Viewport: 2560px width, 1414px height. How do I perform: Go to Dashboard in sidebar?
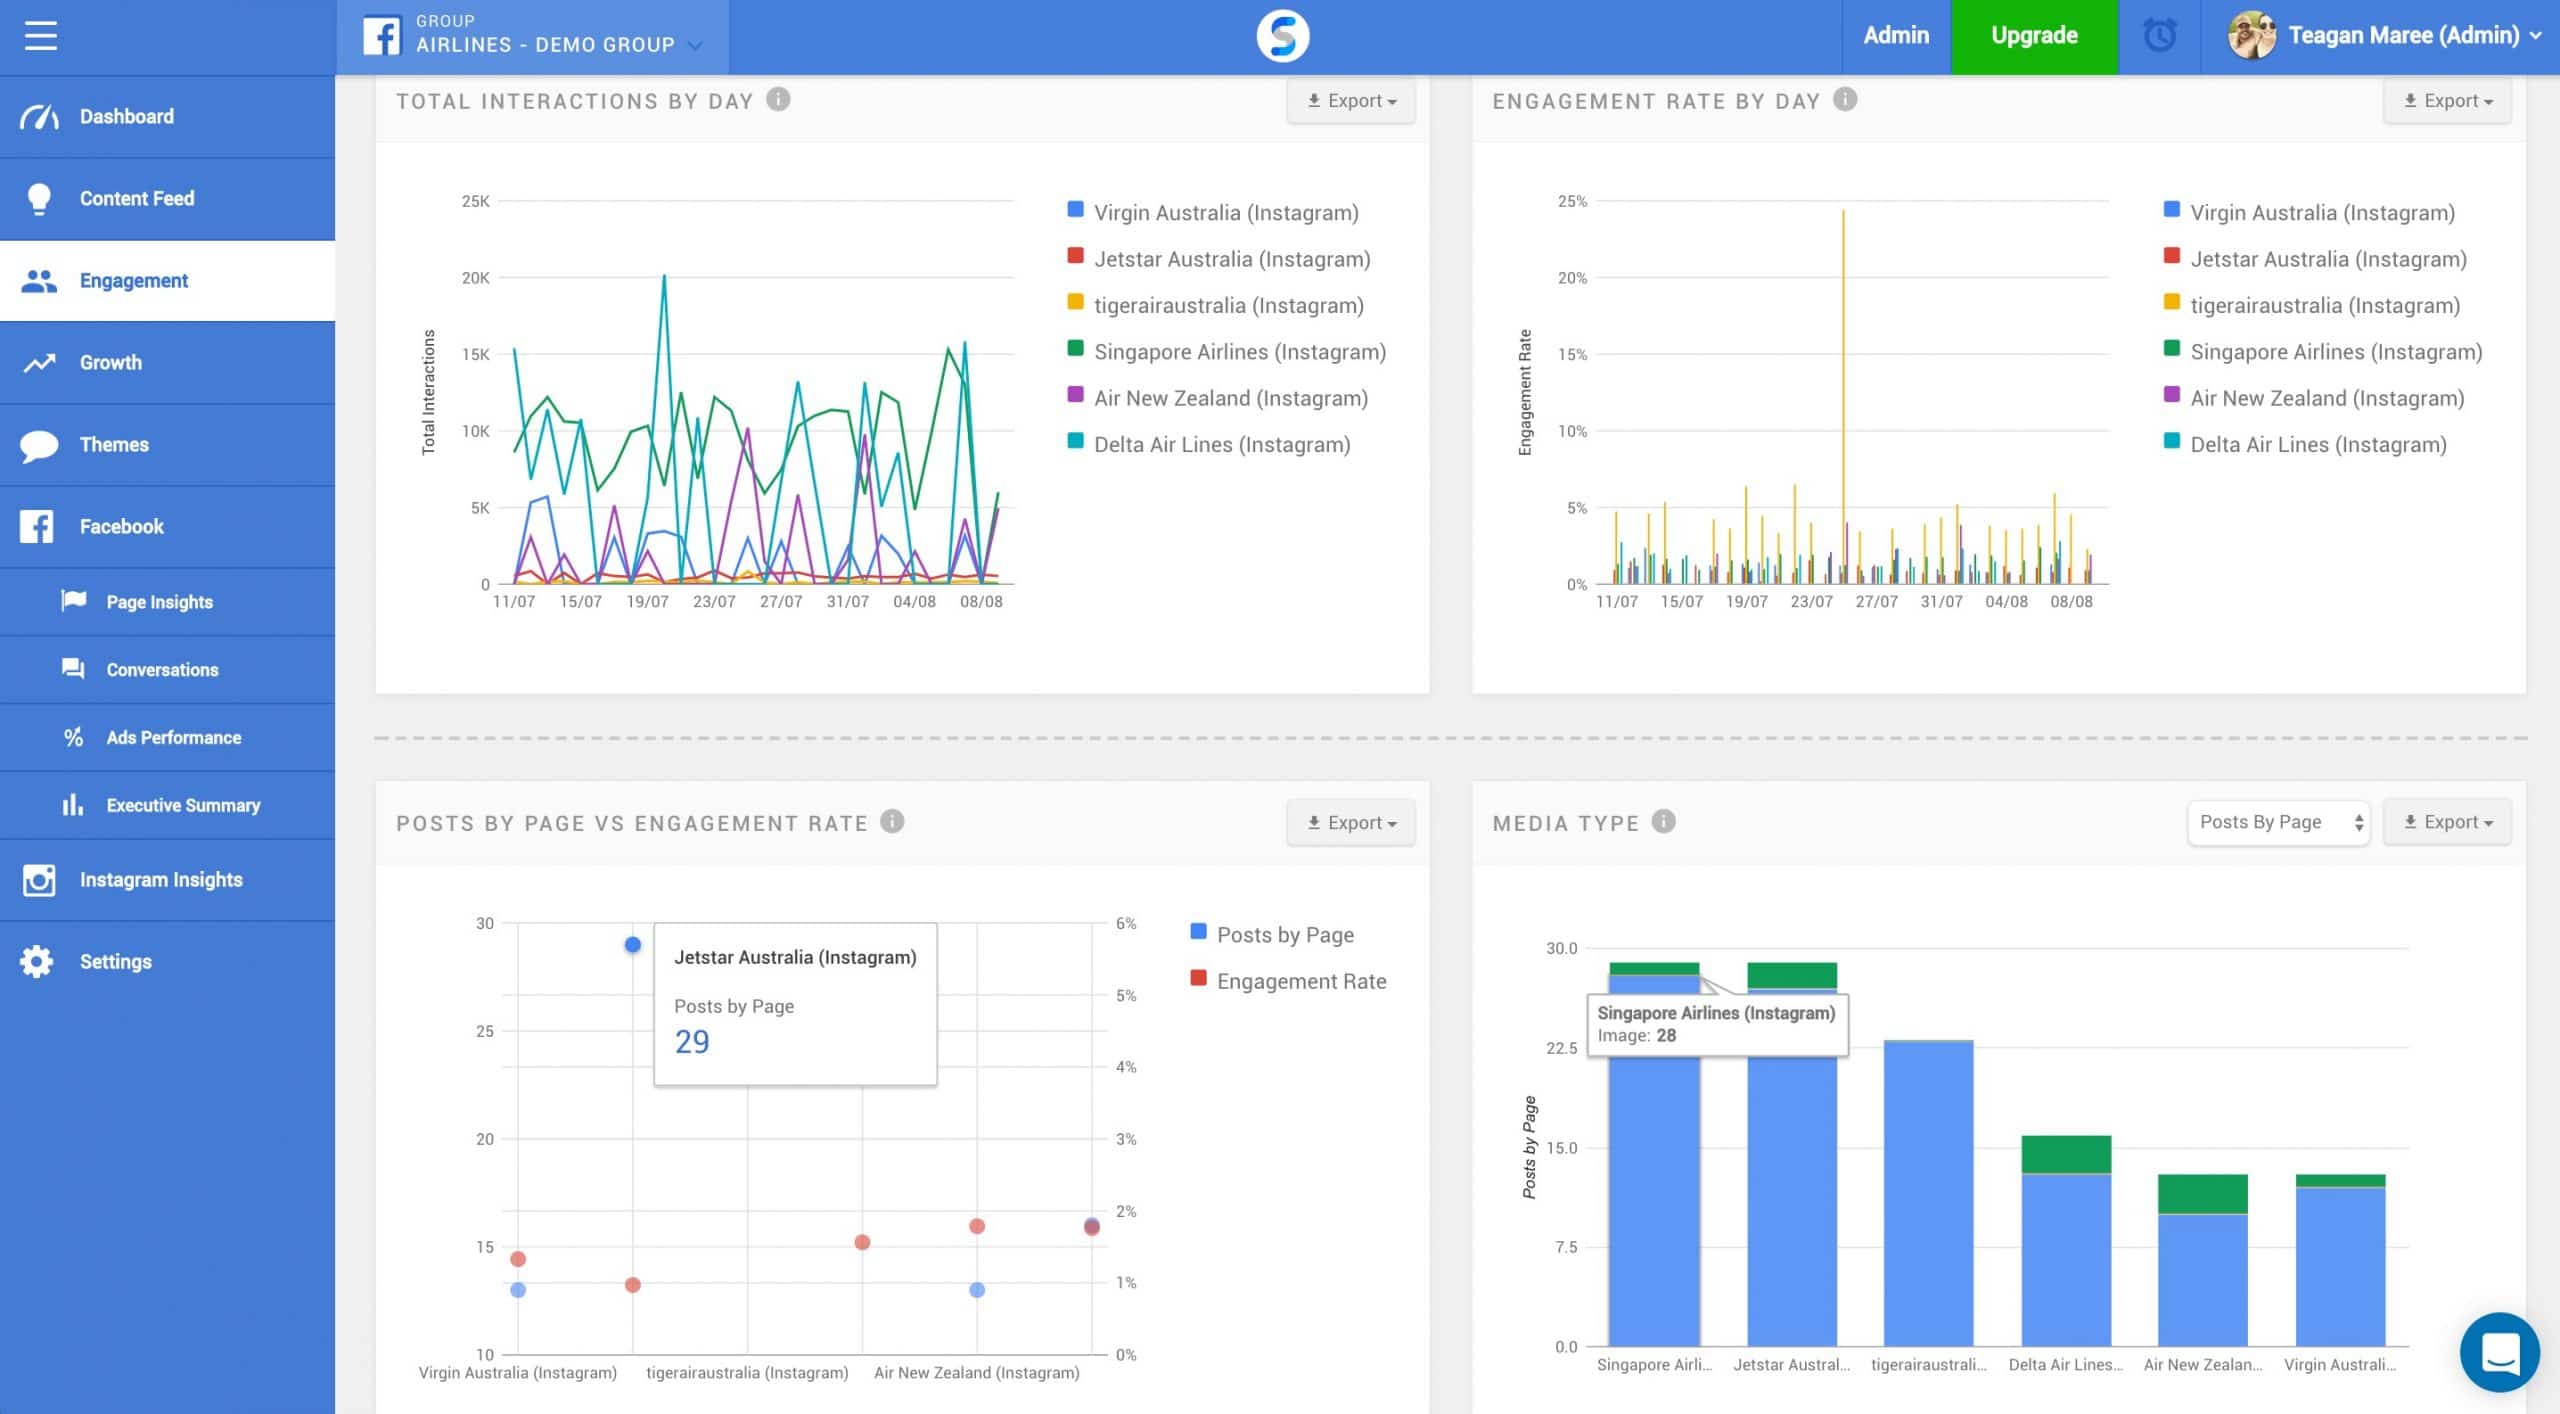(x=167, y=117)
